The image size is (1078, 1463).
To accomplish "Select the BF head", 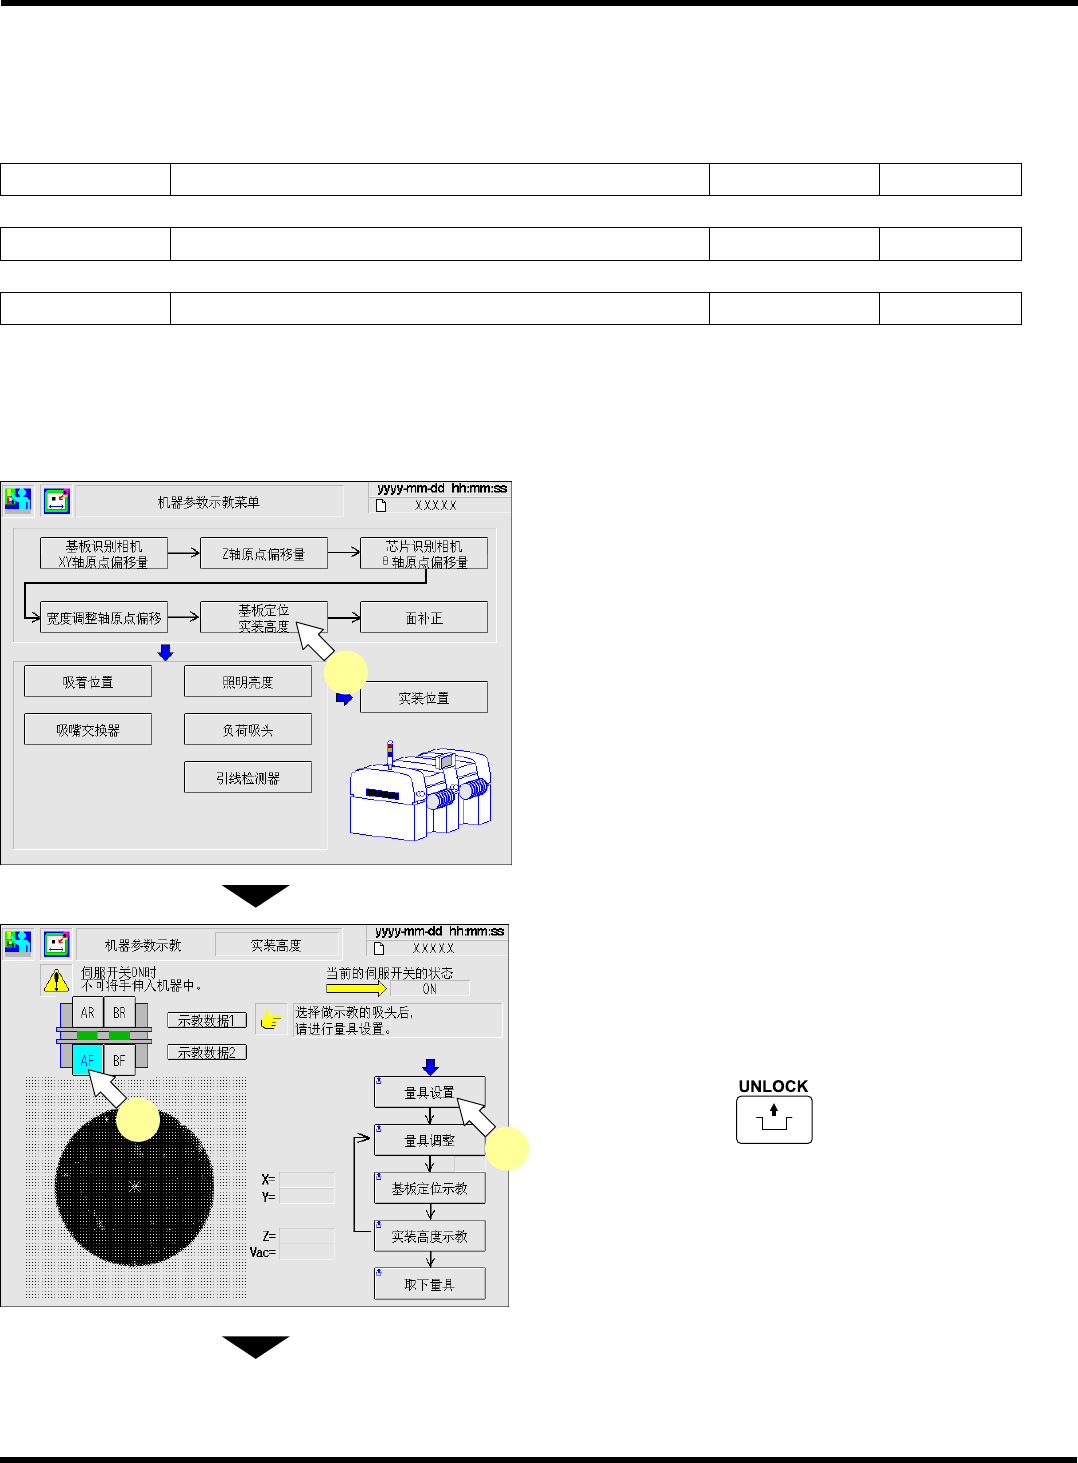I will [x=119, y=1060].
